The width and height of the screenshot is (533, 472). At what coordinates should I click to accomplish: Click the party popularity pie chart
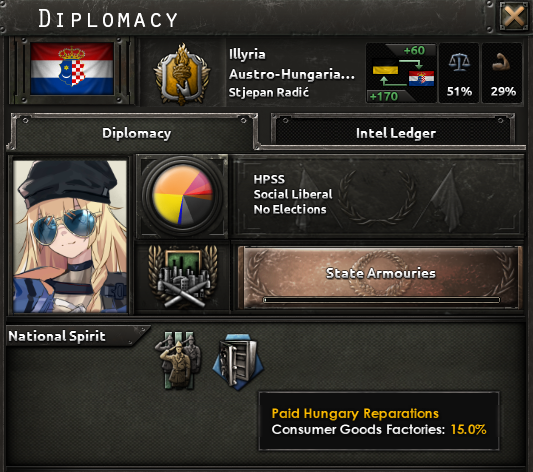coord(183,195)
